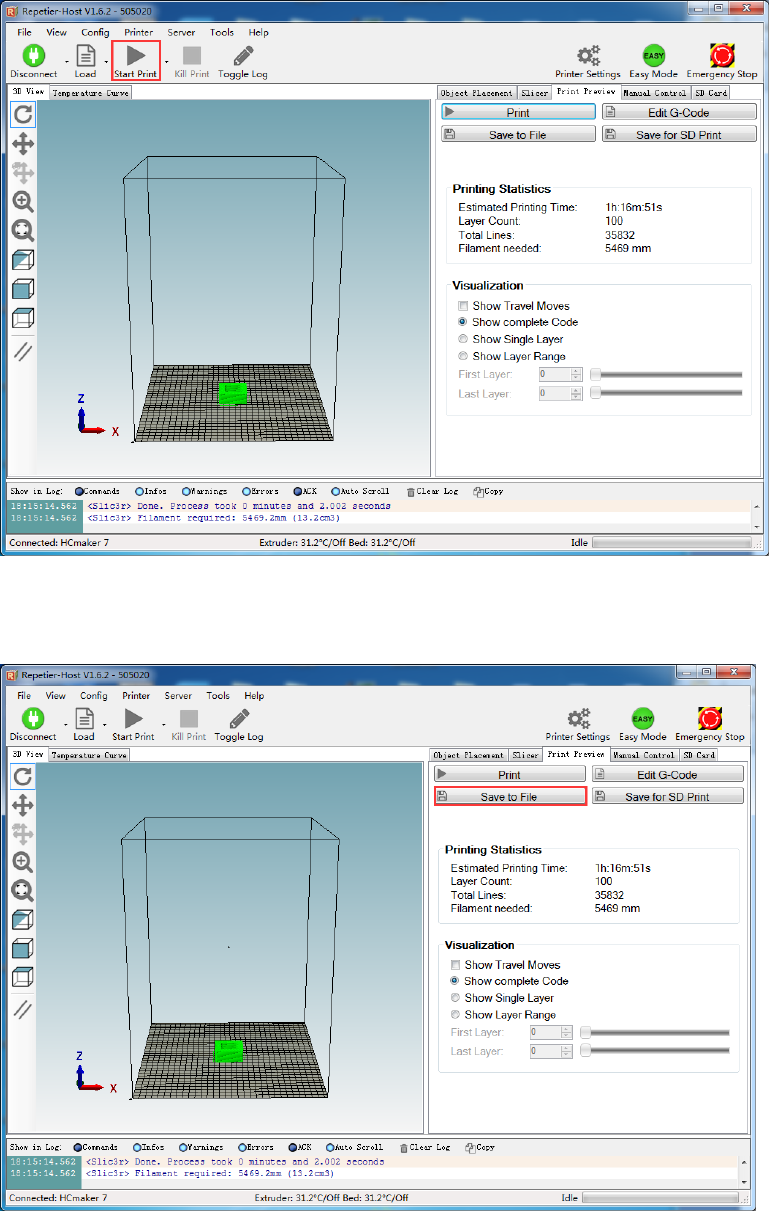Click the red-highlighted Save to File button

click(x=509, y=797)
